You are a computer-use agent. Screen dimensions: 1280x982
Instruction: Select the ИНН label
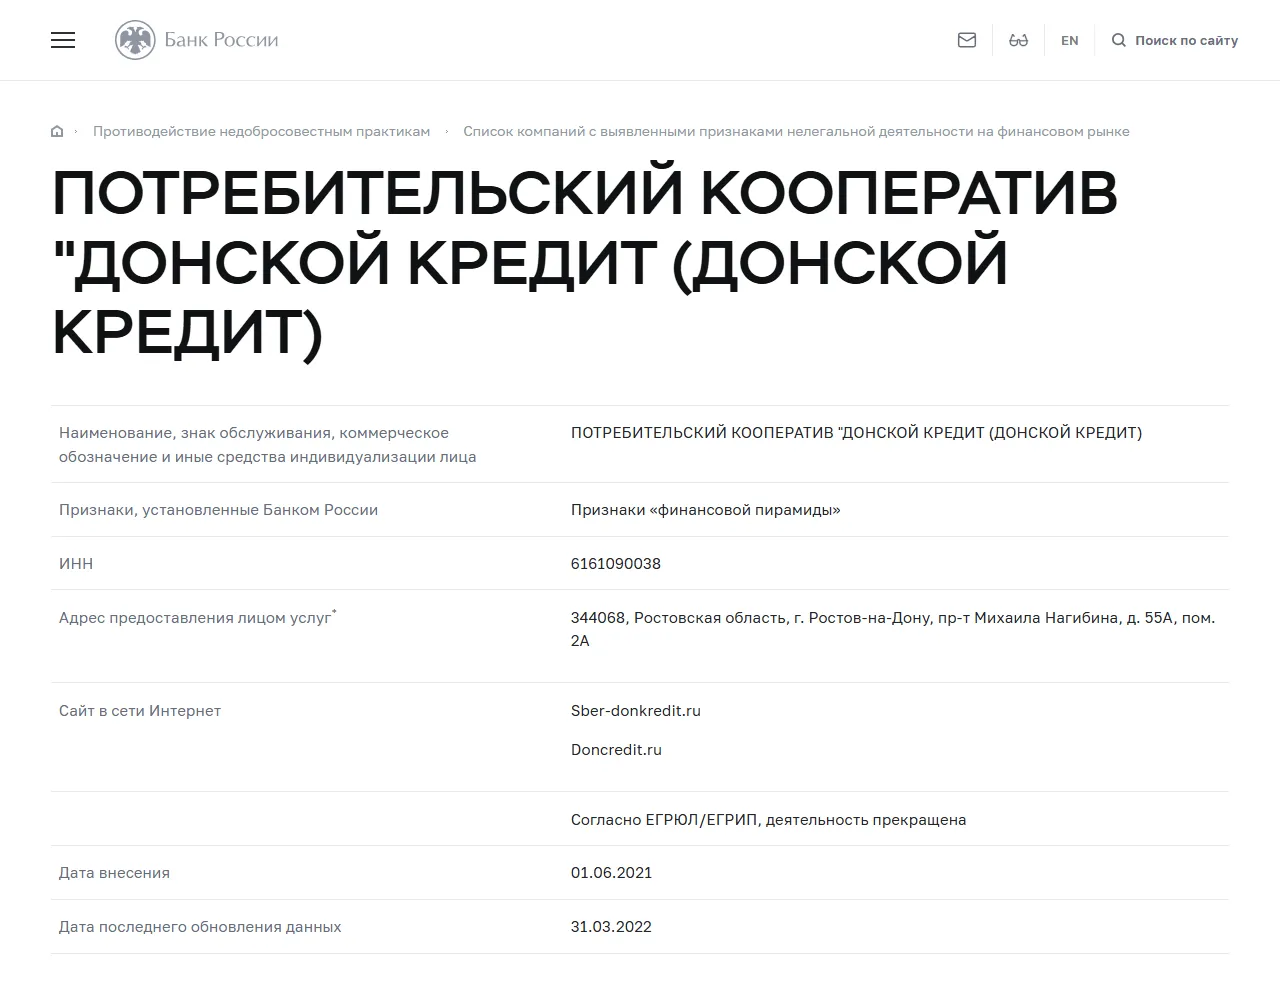[76, 564]
